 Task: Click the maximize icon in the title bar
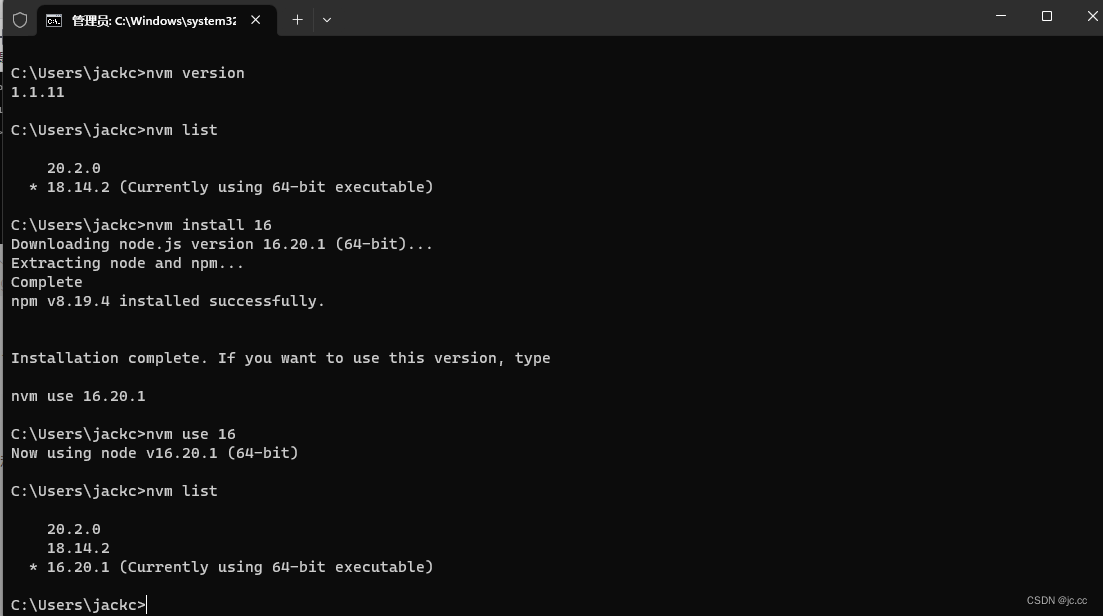point(1046,16)
